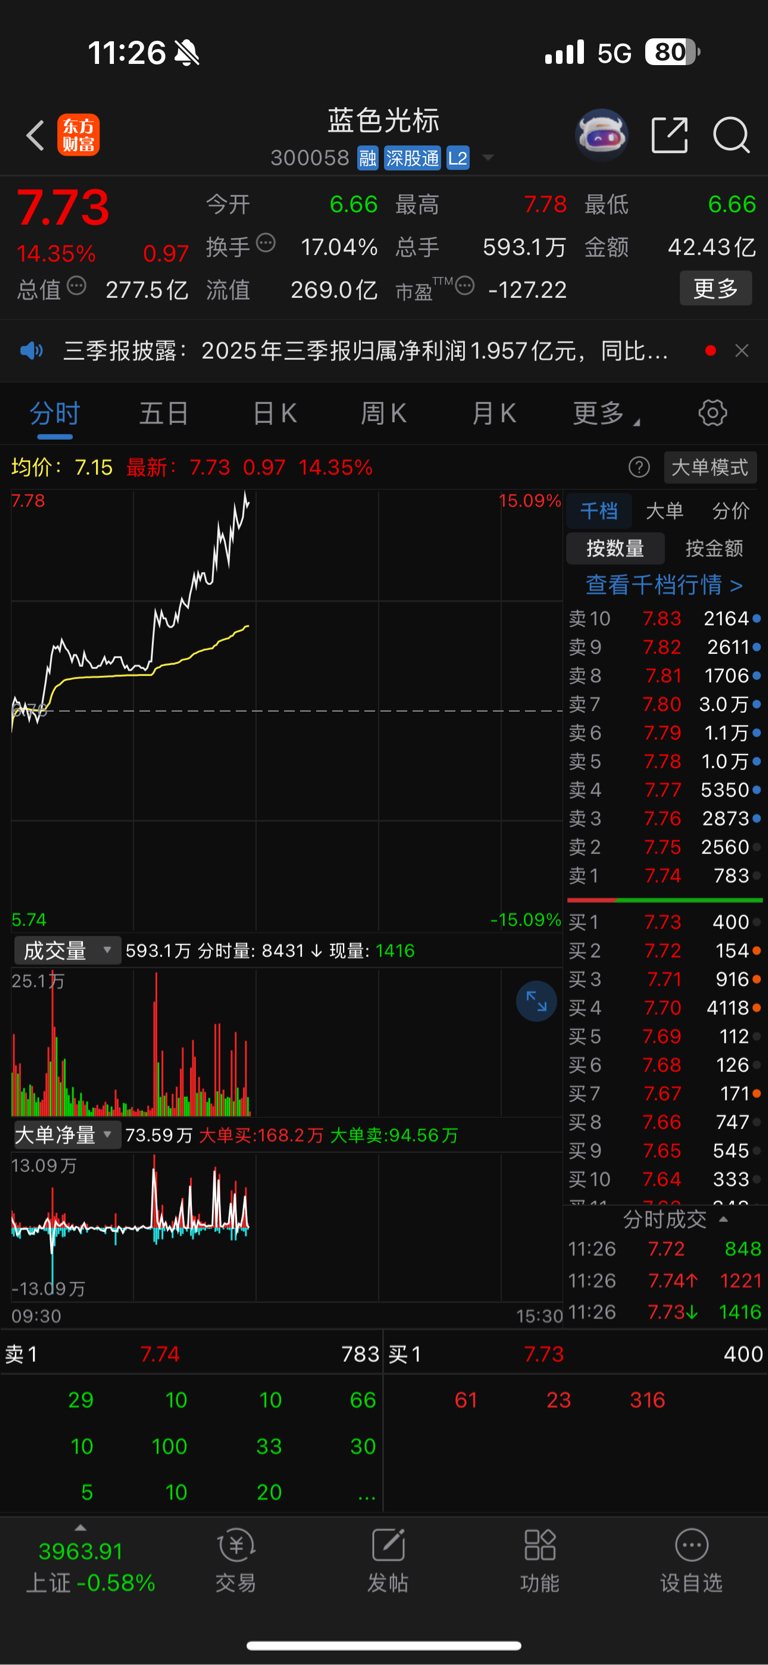The image size is (768, 1665).
Task: Tap the 大单净量 net flow chart
Action: click(286, 1226)
